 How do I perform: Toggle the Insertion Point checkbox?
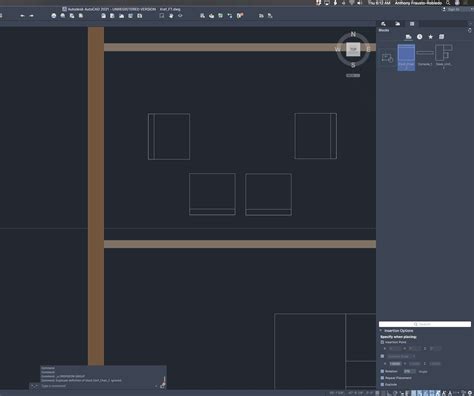coord(382,342)
